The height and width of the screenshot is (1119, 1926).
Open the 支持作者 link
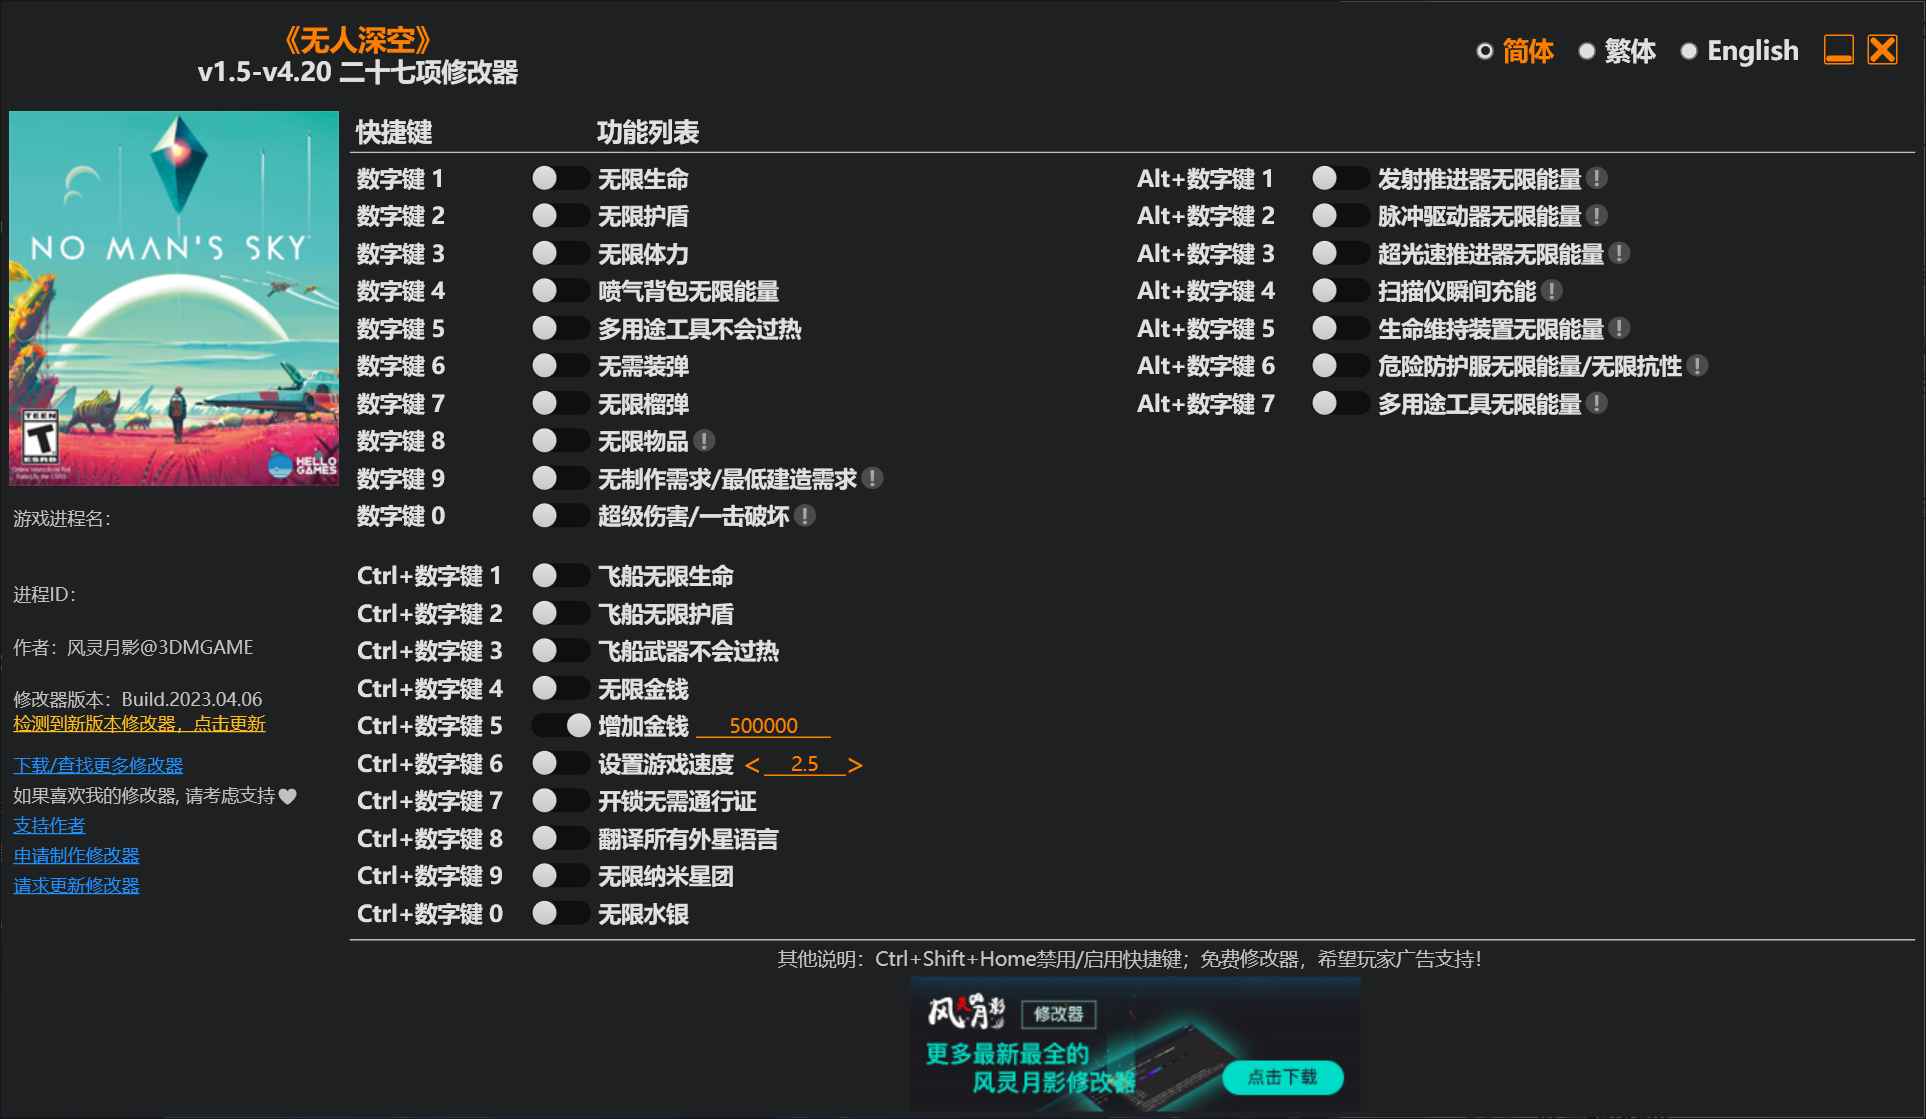(x=48, y=826)
